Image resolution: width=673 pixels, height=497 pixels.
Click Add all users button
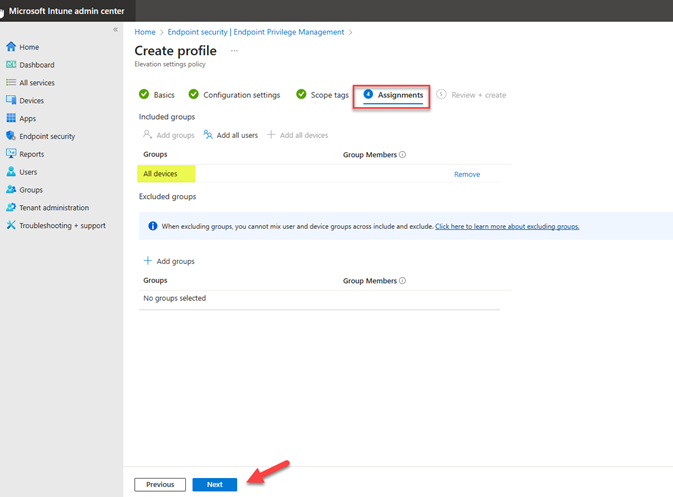[230, 135]
